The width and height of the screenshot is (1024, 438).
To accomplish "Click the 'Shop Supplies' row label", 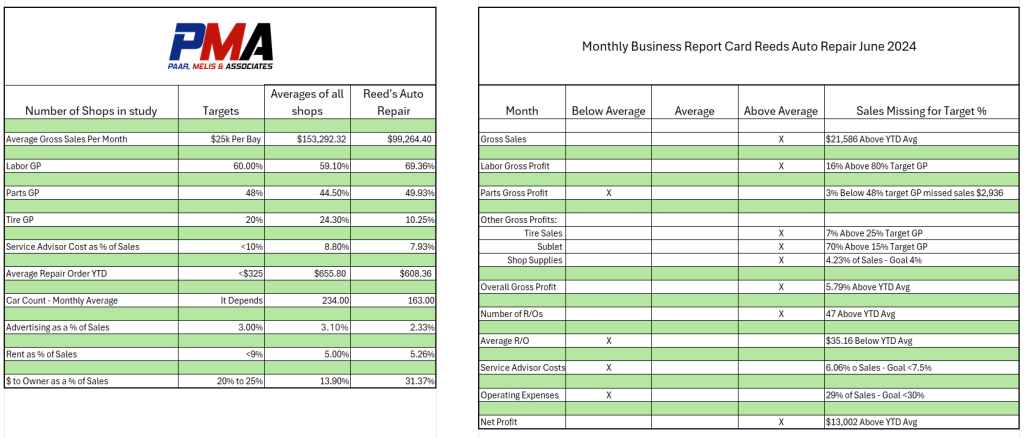I will pyautogui.click(x=535, y=260).
